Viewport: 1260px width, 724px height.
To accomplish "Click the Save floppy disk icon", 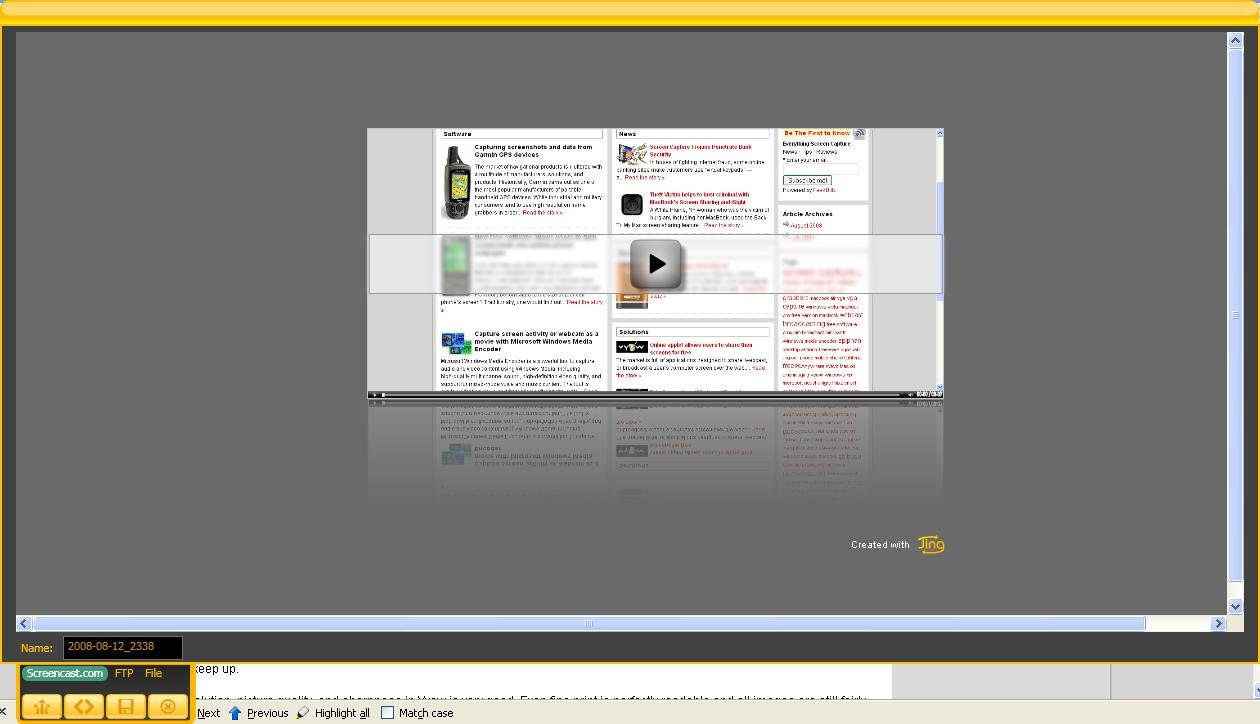I will (126, 707).
